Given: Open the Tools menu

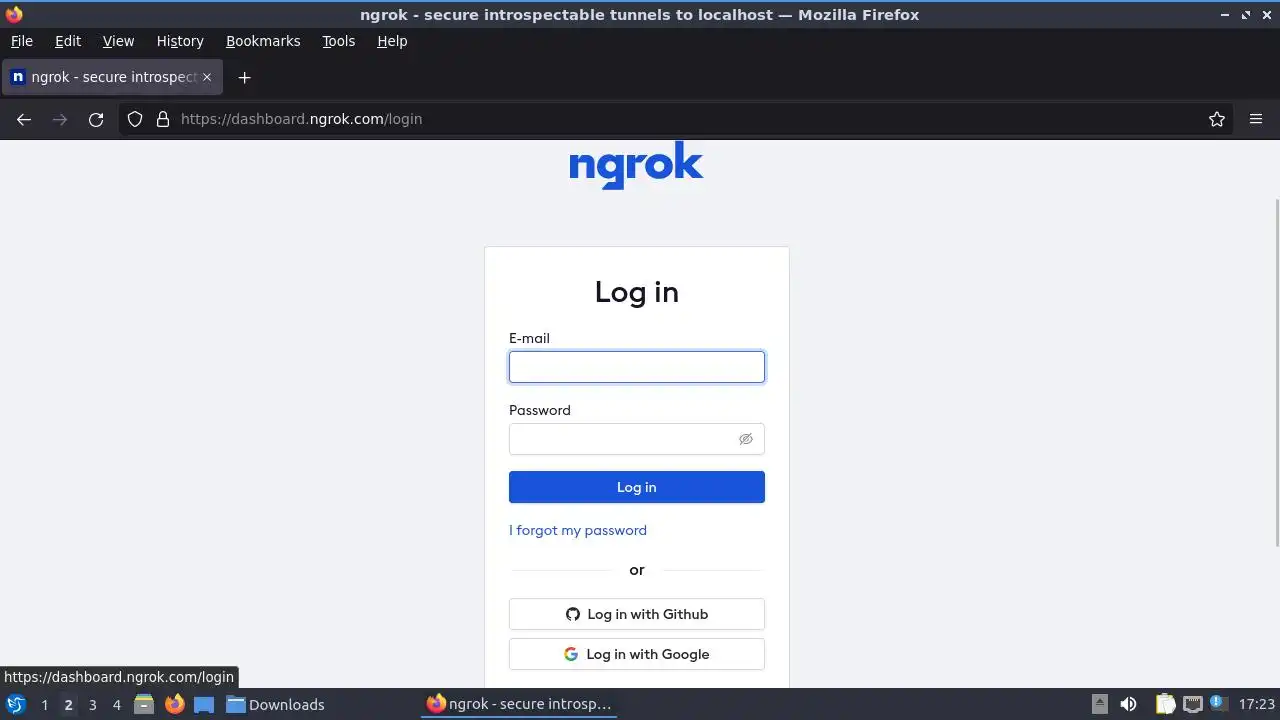Looking at the screenshot, I should click(x=339, y=41).
